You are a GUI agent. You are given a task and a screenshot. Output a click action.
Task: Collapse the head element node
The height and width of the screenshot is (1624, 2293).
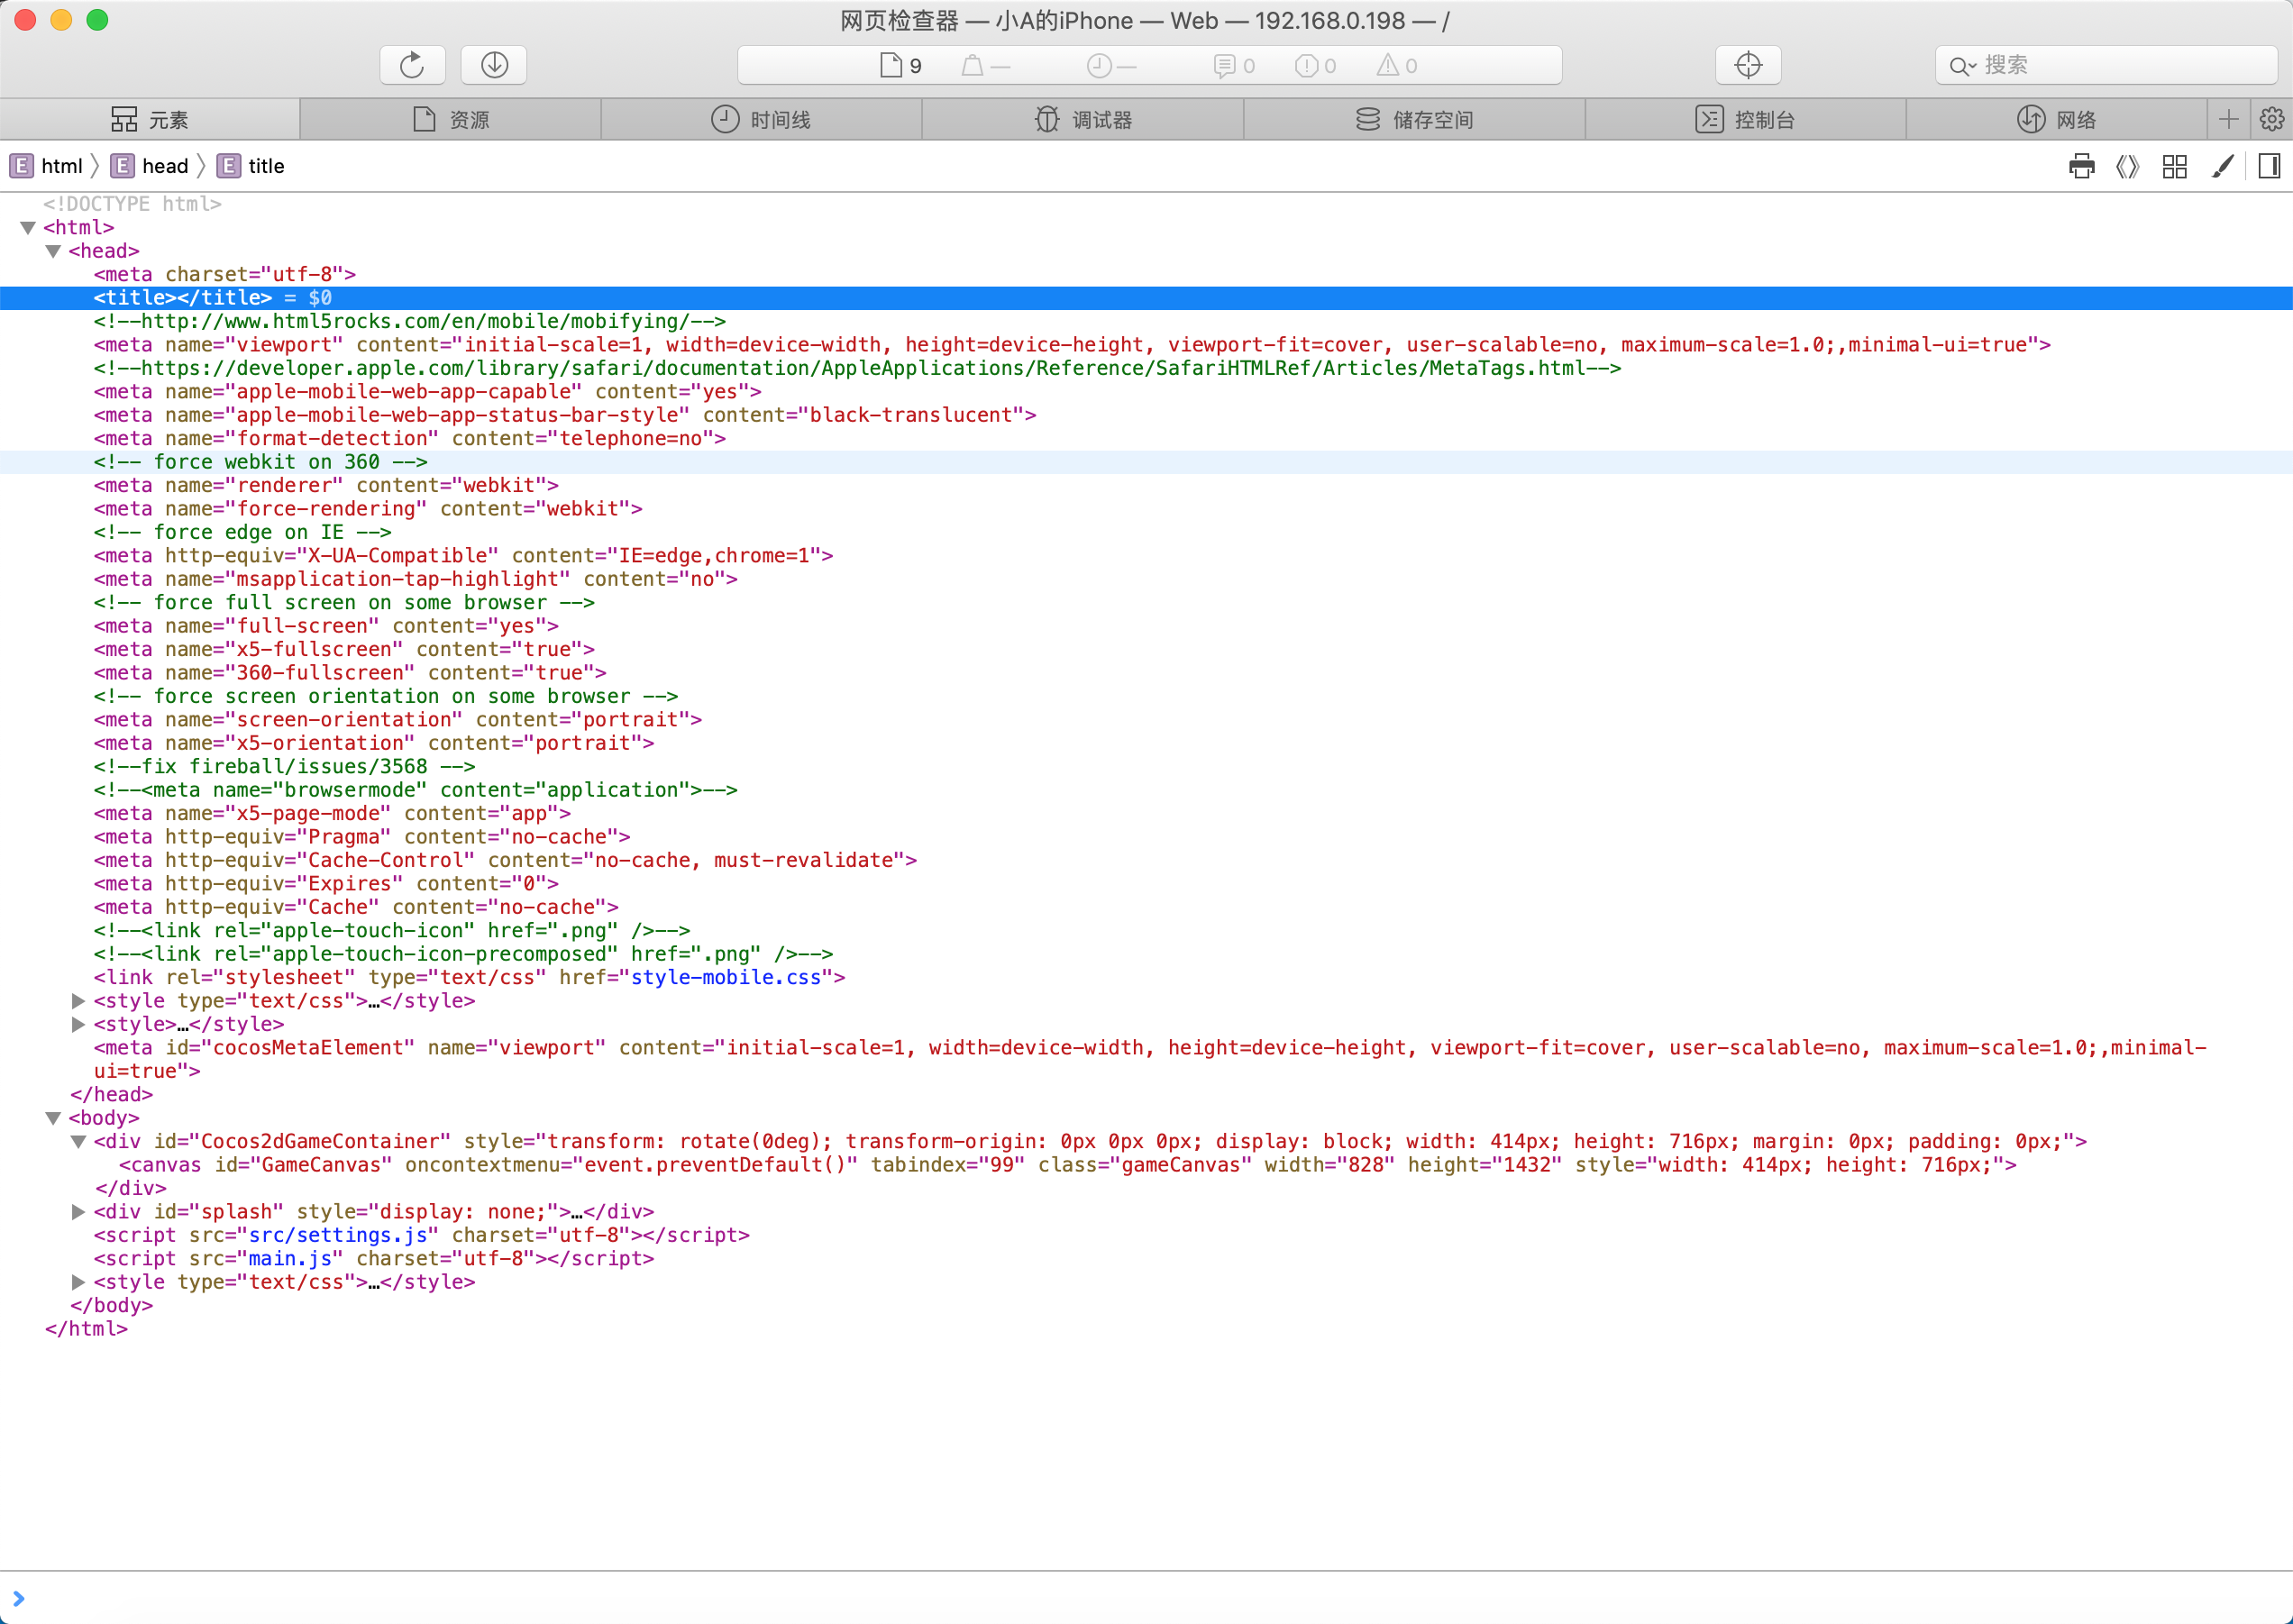click(x=54, y=251)
